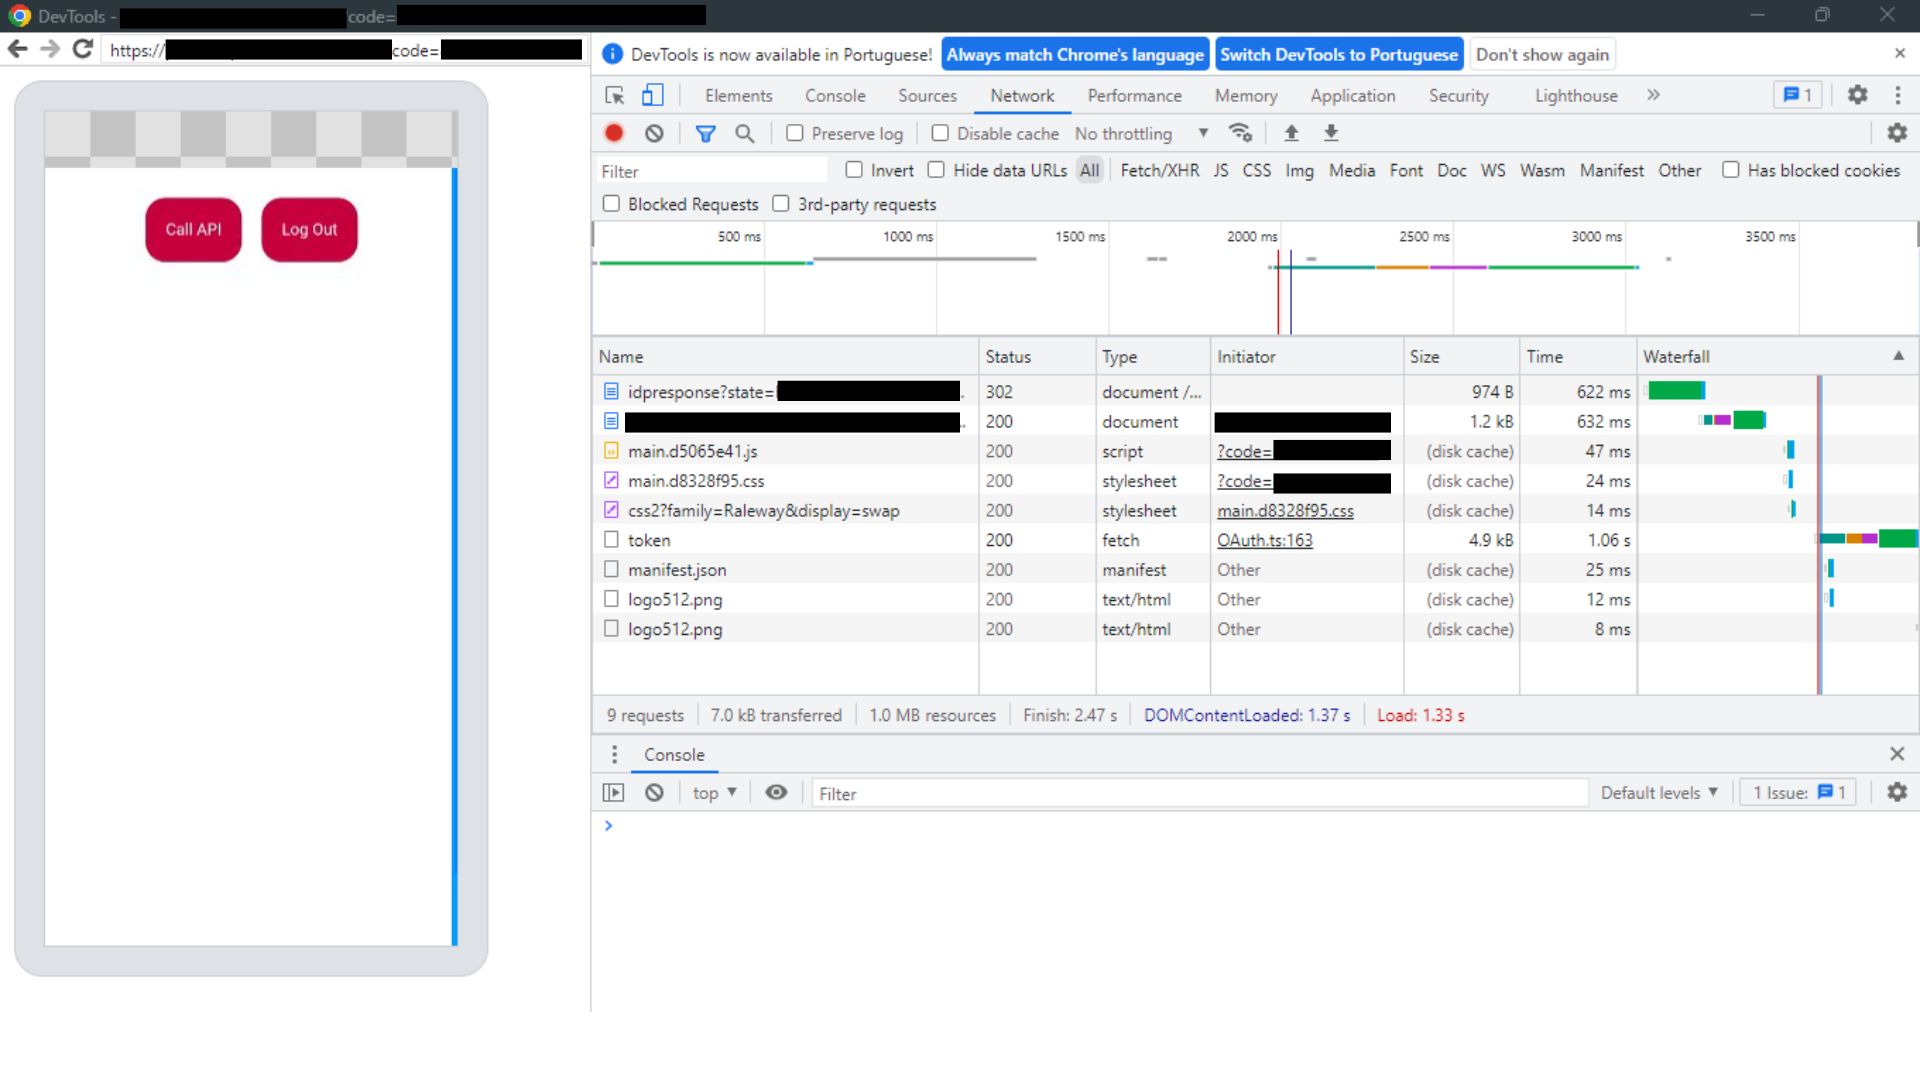Open search in network panel
Image resolution: width=1920 pixels, height=1080 pixels.
coord(745,133)
